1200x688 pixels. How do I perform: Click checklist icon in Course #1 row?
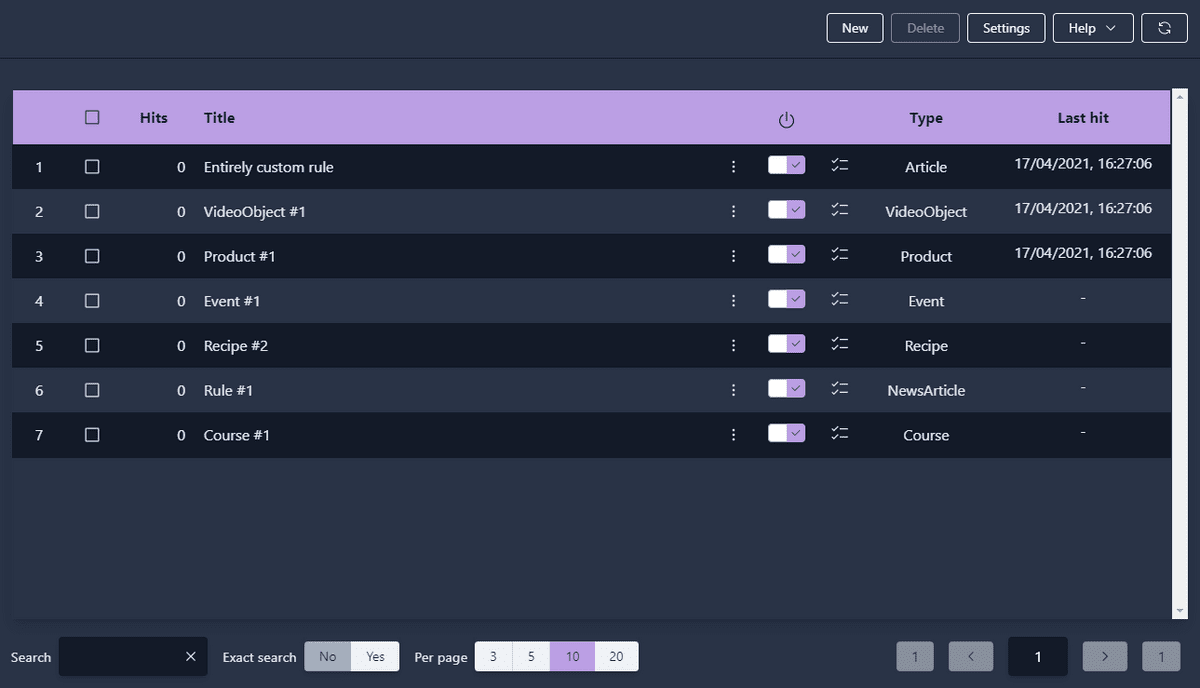840,433
